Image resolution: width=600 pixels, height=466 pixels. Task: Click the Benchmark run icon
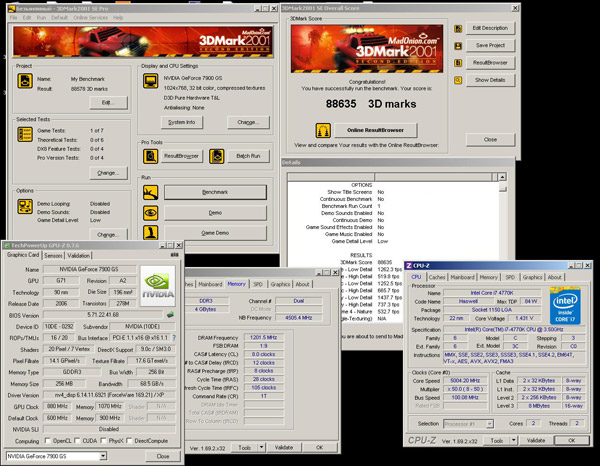point(151,191)
